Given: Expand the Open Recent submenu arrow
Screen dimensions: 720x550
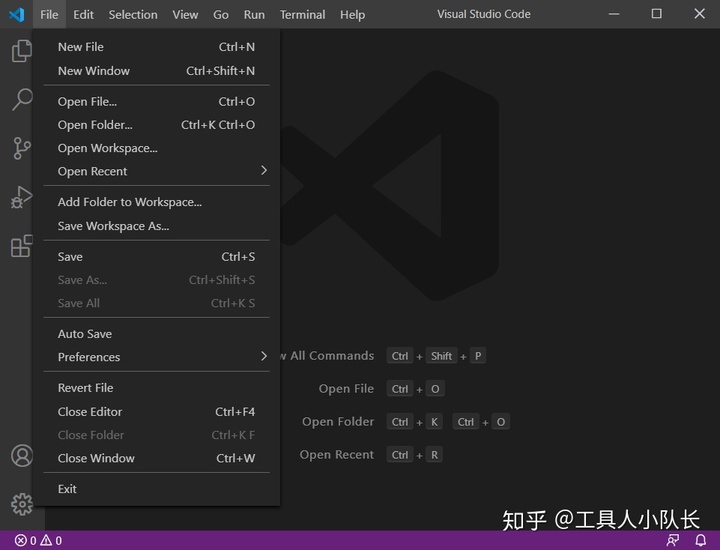Looking at the screenshot, I should [x=264, y=171].
